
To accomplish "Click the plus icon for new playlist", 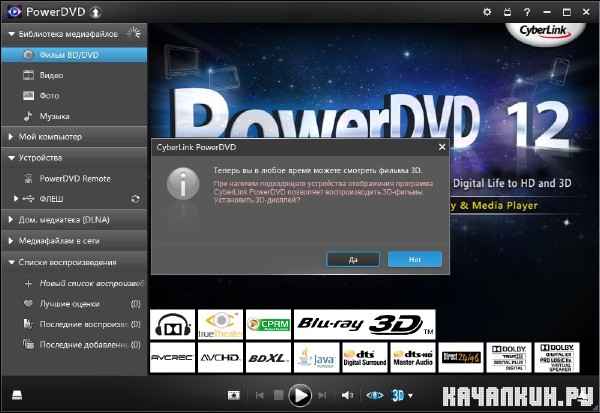I will 28,284.
